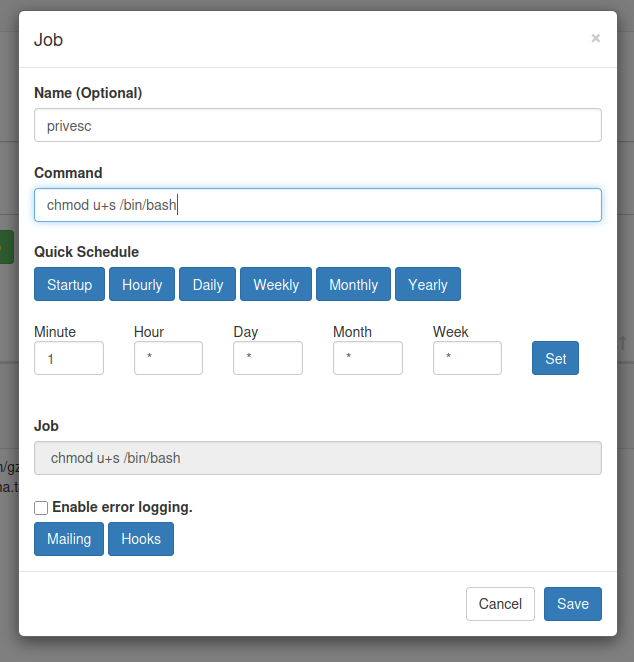Focus the Name (Optional) field
Image resolution: width=634 pixels, height=662 pixels.
tap(318, 126)
